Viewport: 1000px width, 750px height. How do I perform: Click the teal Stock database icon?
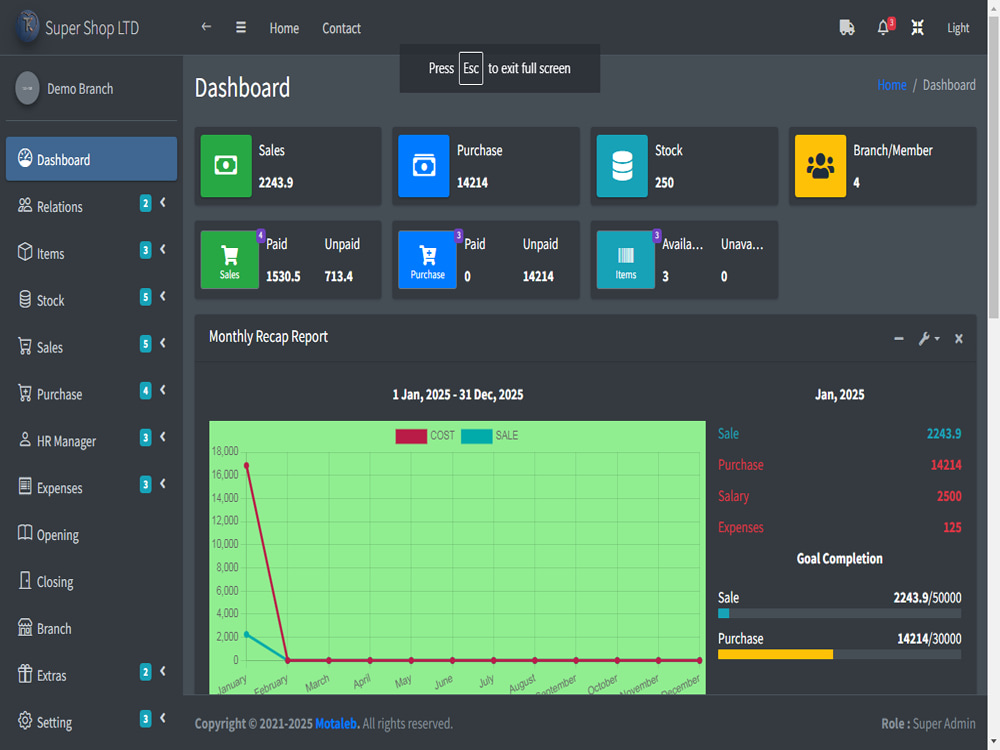622,166
